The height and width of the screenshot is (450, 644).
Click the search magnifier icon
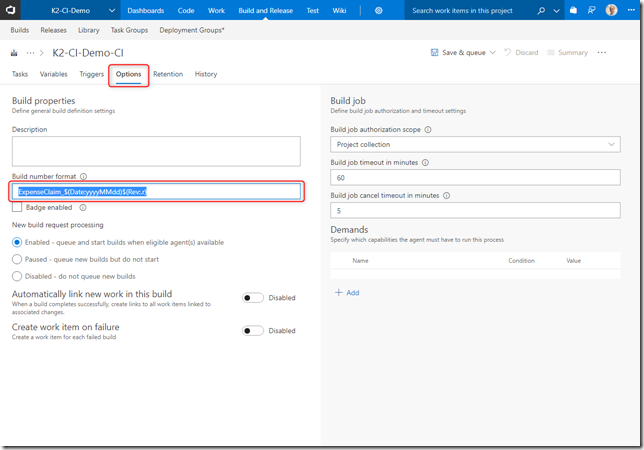[542, 10]
